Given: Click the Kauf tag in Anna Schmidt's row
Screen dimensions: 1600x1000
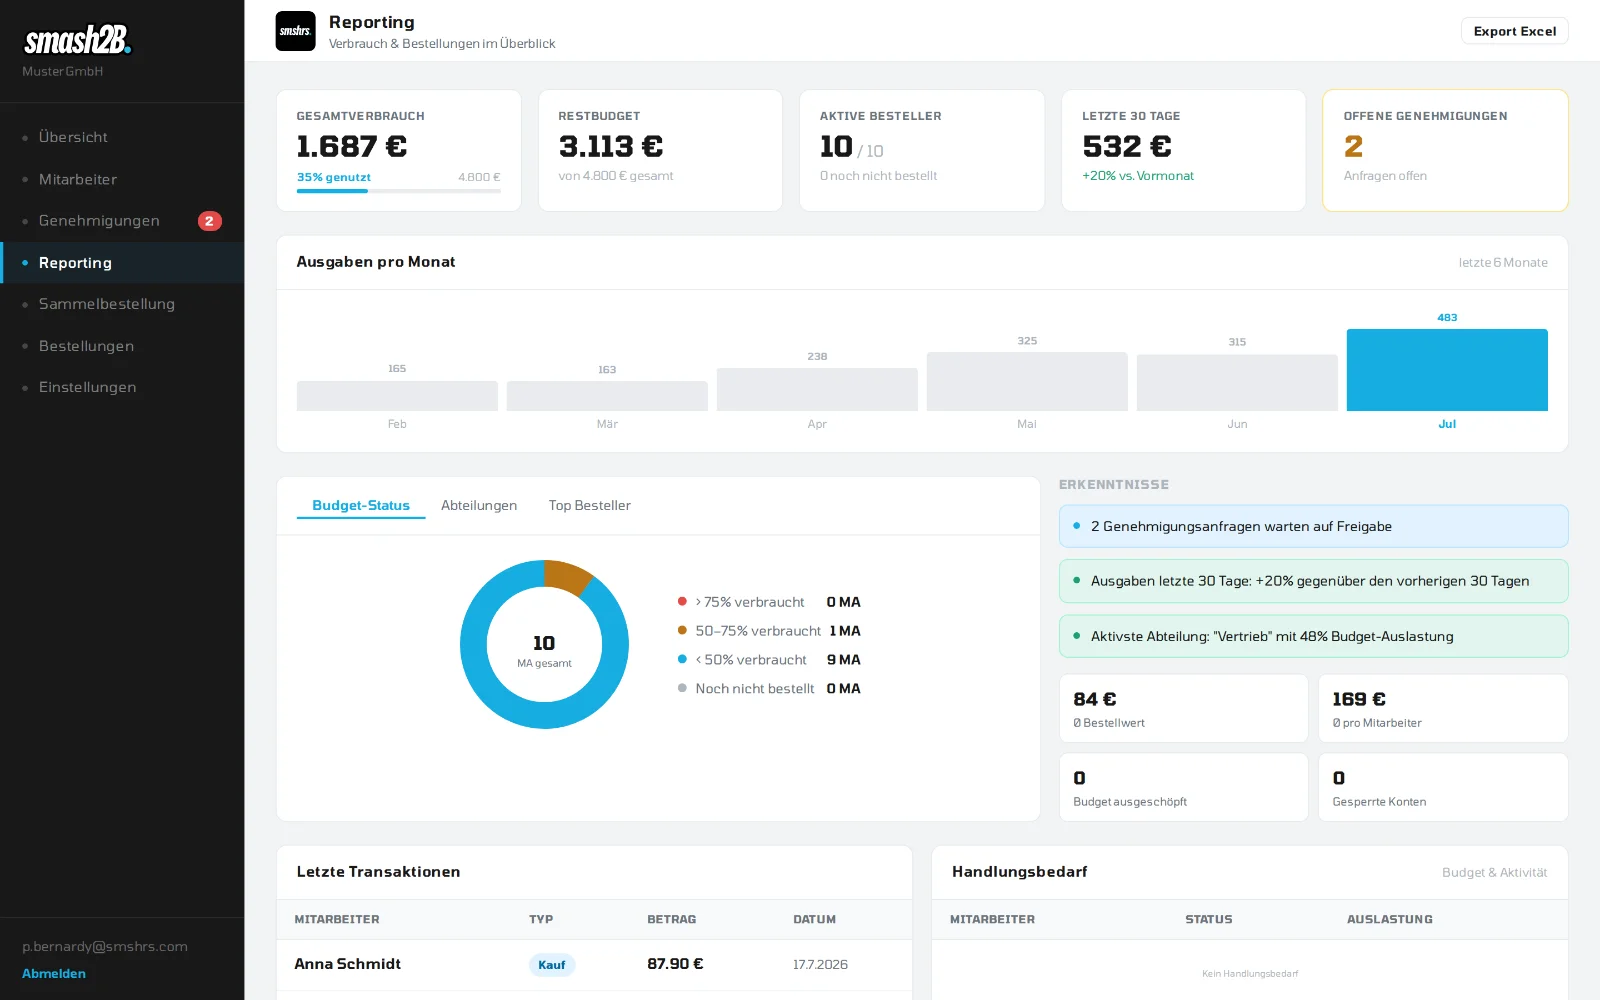Looking at the screenshot, I should pos(552,965).
